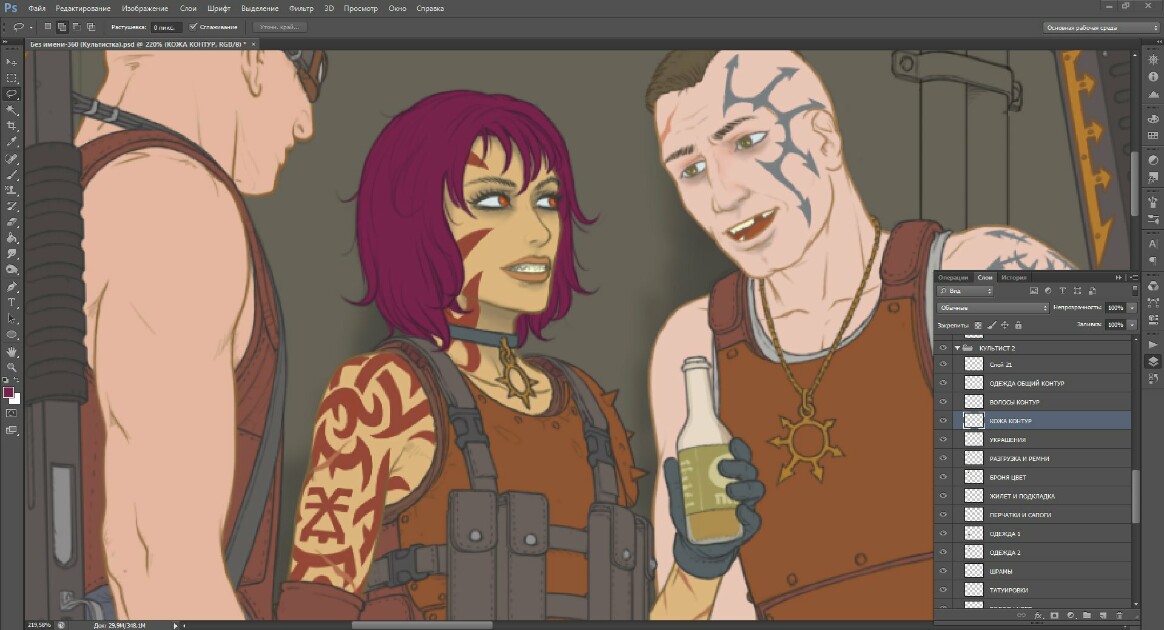Toggle the Сглаживание checkbox
The height and width of the screenshot is (630, 1164).
click(193, 27)
